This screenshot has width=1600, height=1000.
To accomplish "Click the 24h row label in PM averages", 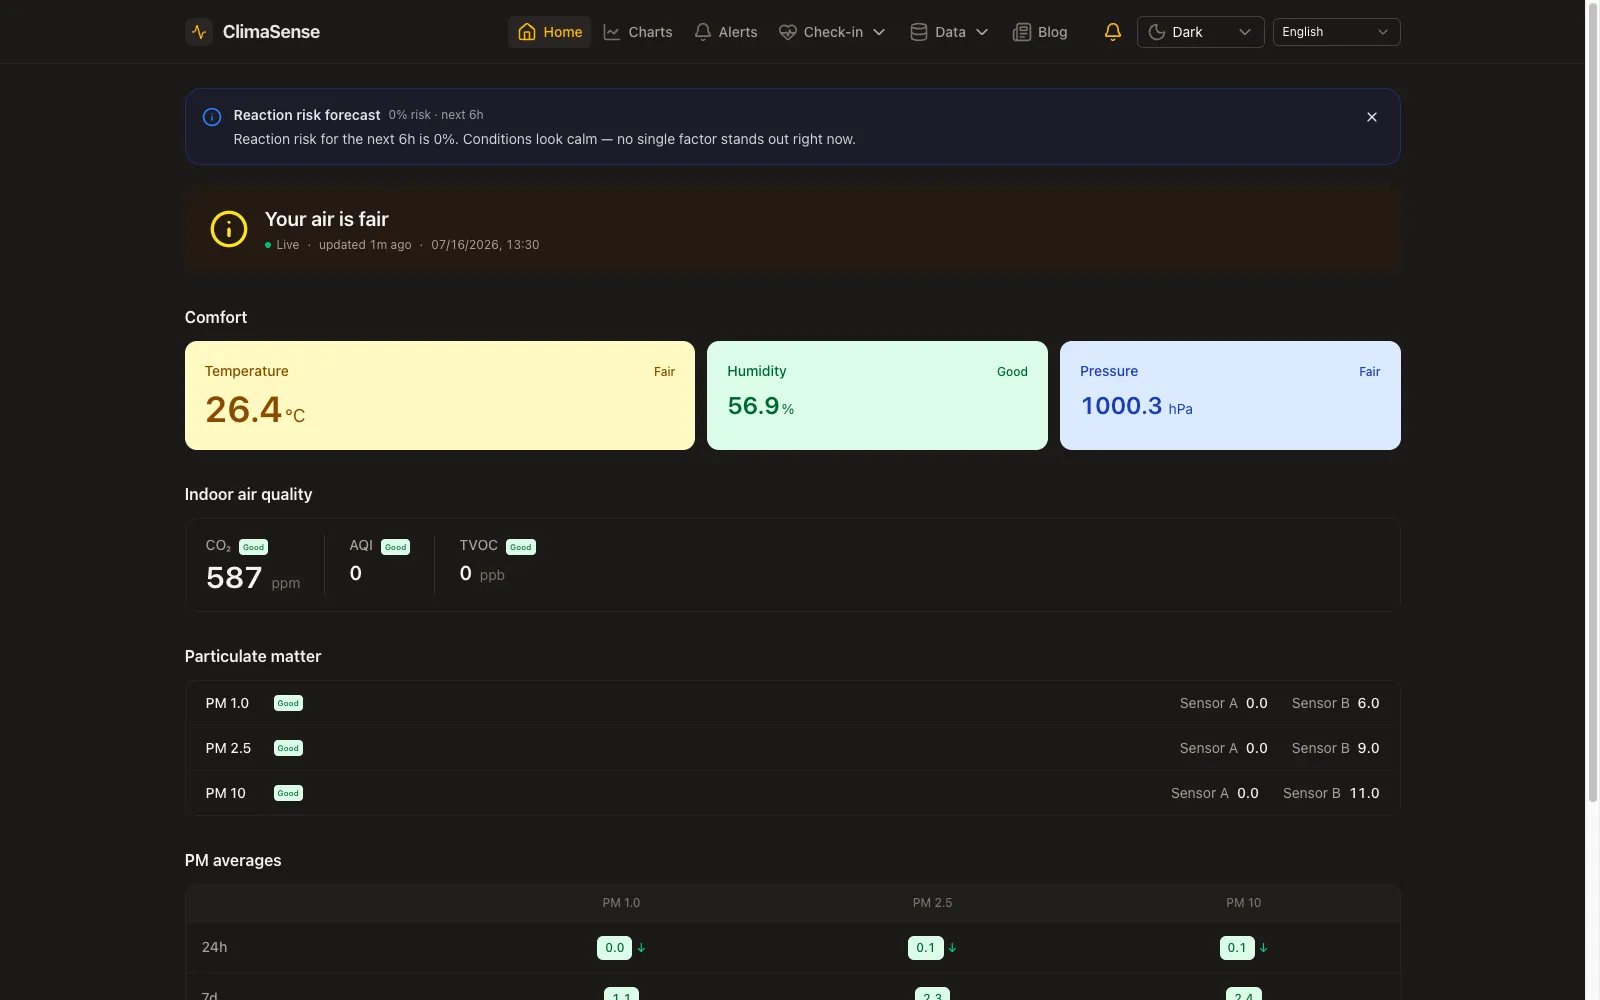I will click(214, 947).
